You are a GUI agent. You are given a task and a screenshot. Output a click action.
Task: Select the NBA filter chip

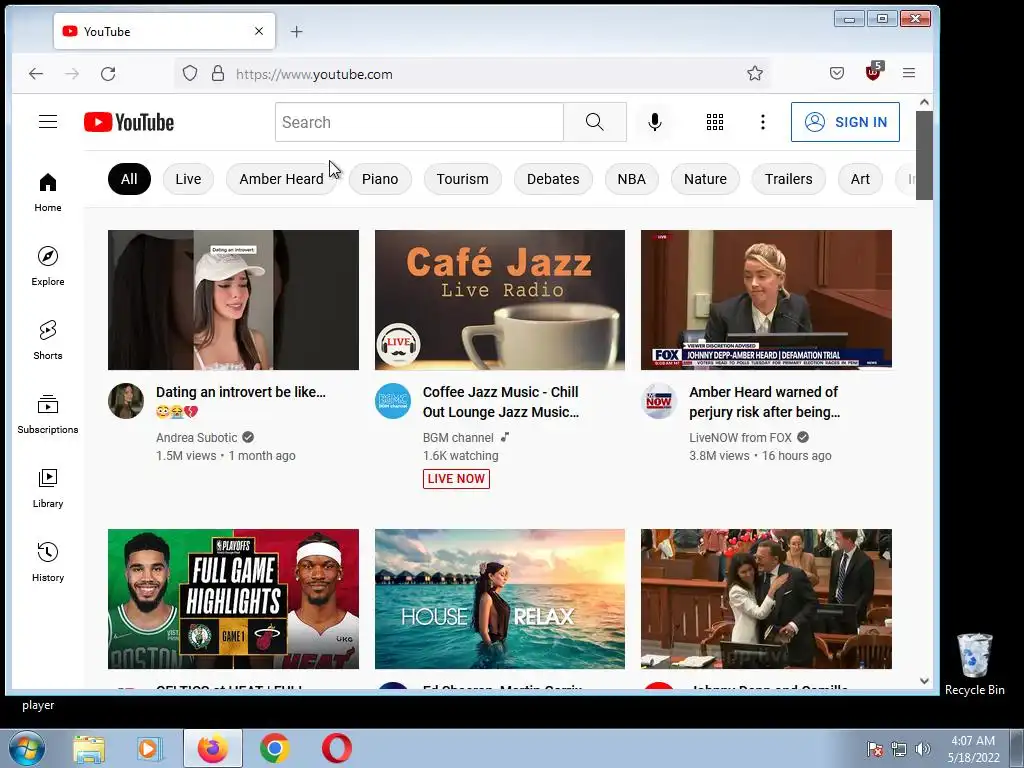[632, 179]
